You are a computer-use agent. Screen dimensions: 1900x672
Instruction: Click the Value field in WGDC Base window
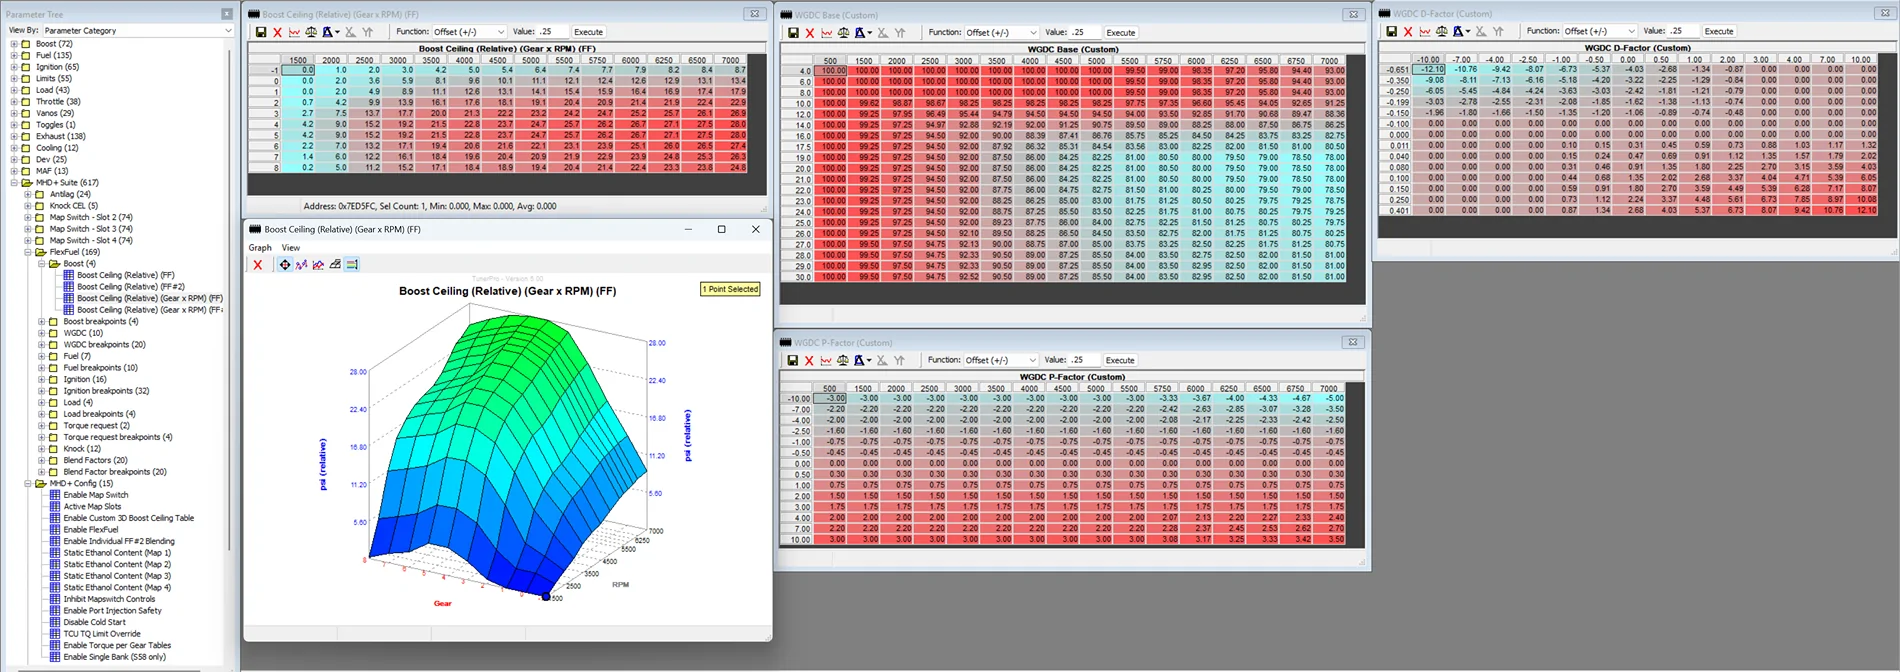(x=1086, y=33)
